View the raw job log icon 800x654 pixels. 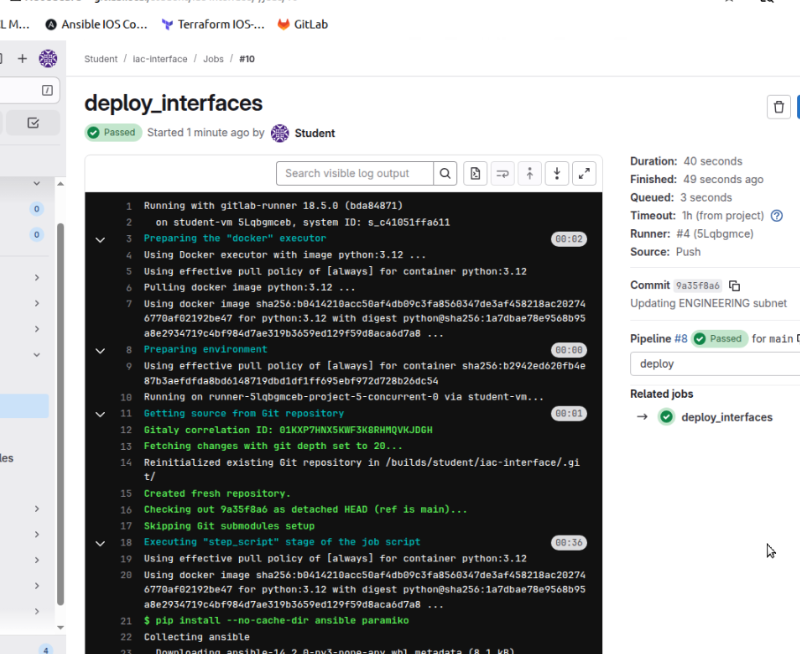pyautogui.click(x=475, y=173)
